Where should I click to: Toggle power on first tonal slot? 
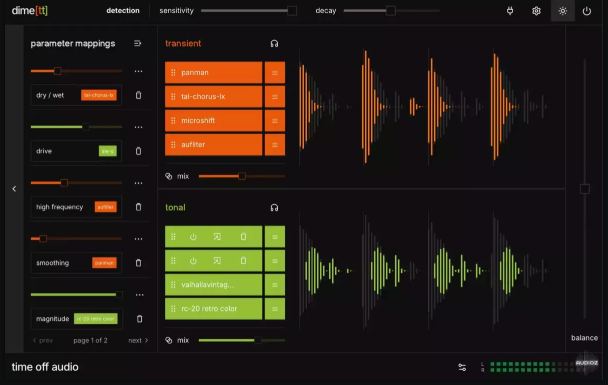[193, 237]
